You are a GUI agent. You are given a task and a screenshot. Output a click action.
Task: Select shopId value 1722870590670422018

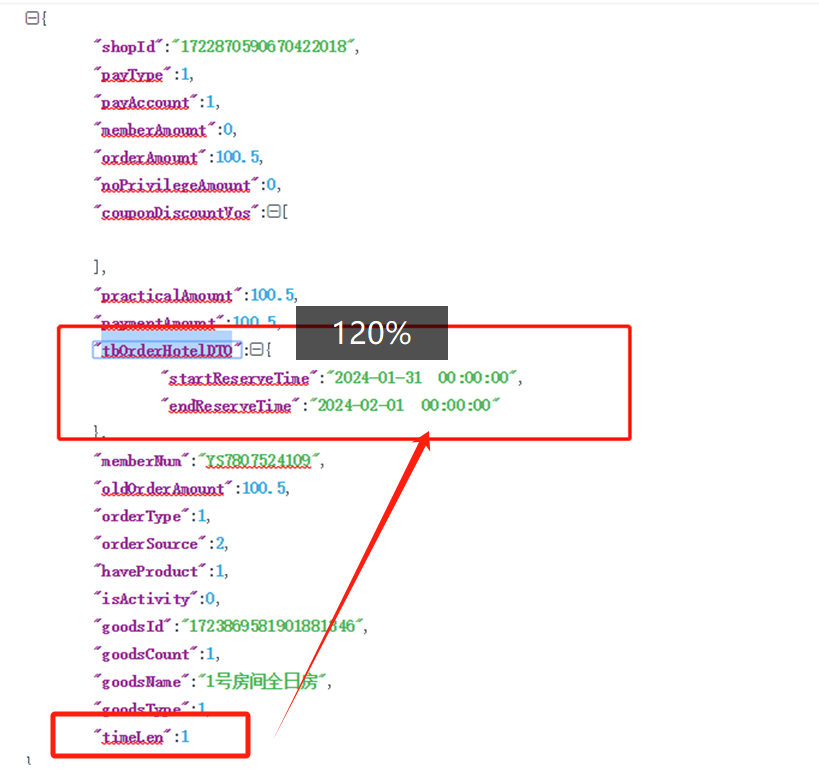click(264, 46)
